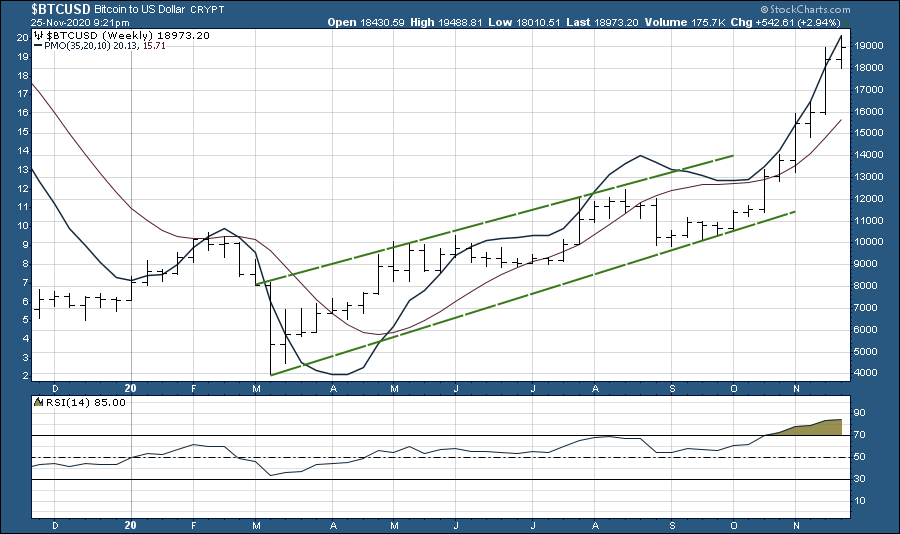
Task: Click the upper green dashed channel line
Action: [500, 220]
